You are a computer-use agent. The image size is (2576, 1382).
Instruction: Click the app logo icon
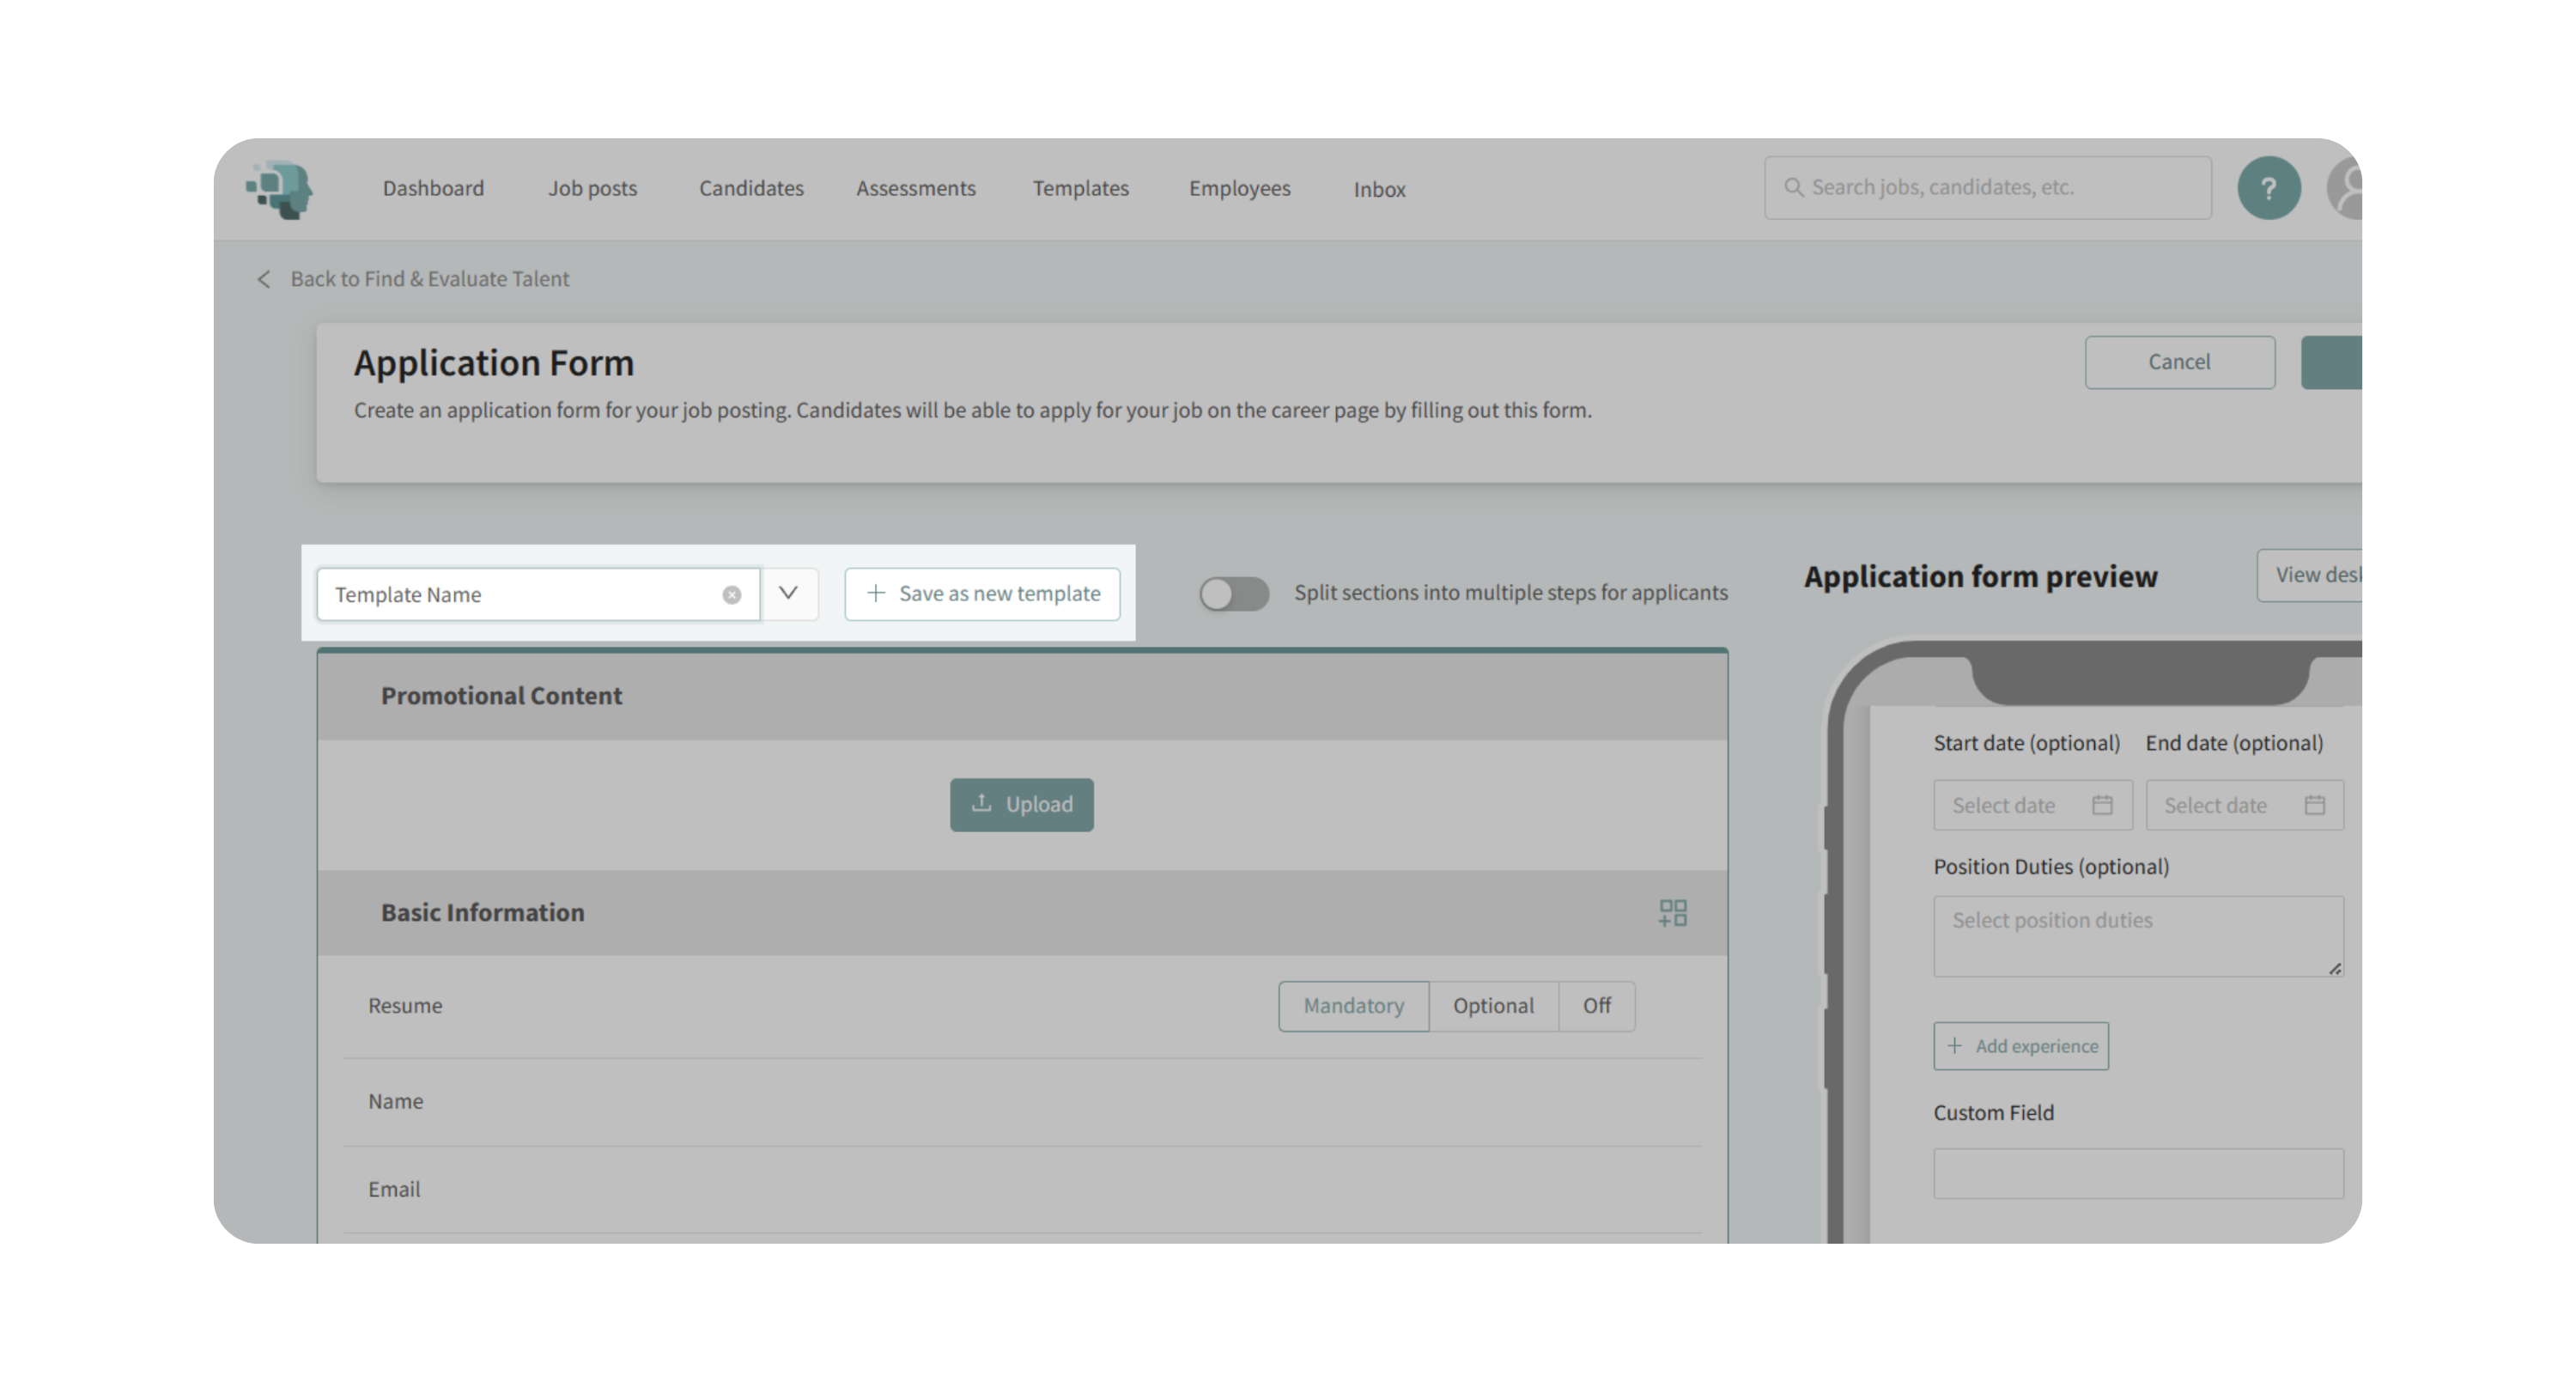pyautogui.click(x=281, y=189)
